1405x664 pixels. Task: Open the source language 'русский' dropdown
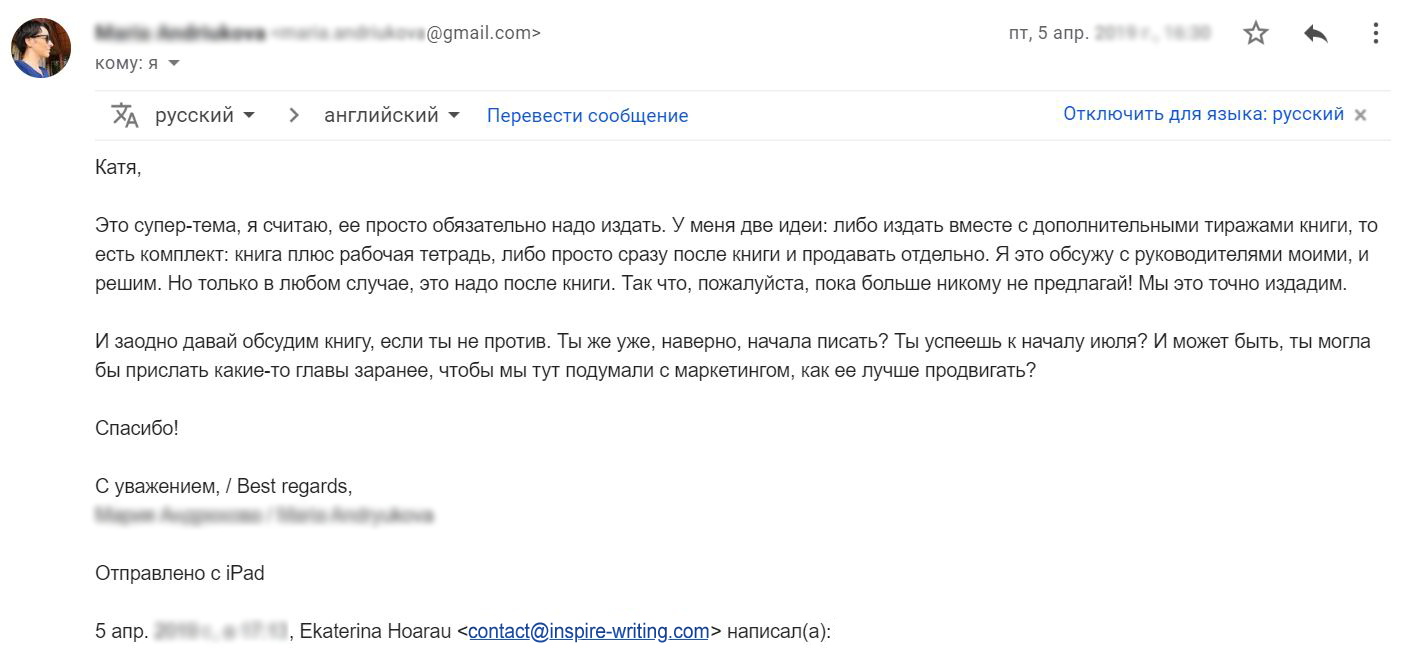click(x=205, y=115)
